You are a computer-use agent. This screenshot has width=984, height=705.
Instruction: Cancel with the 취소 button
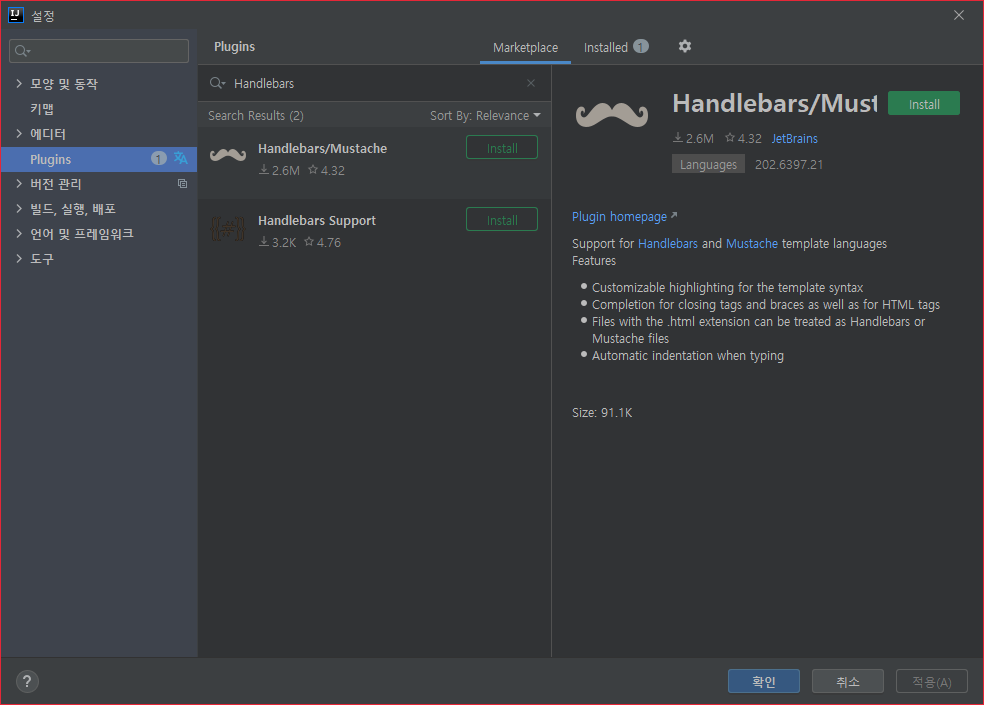tap(848, 681)
